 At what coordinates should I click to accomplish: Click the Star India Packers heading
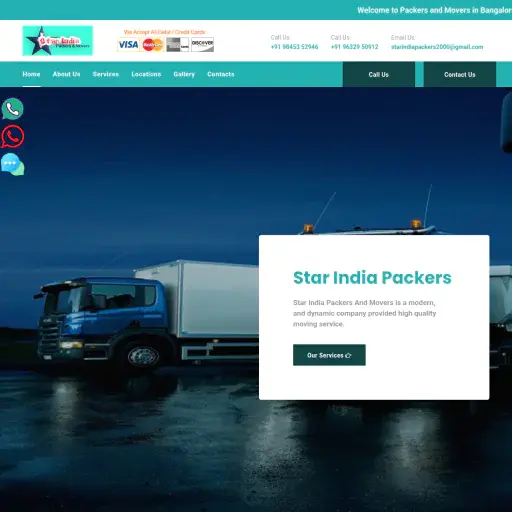[372, 278]
